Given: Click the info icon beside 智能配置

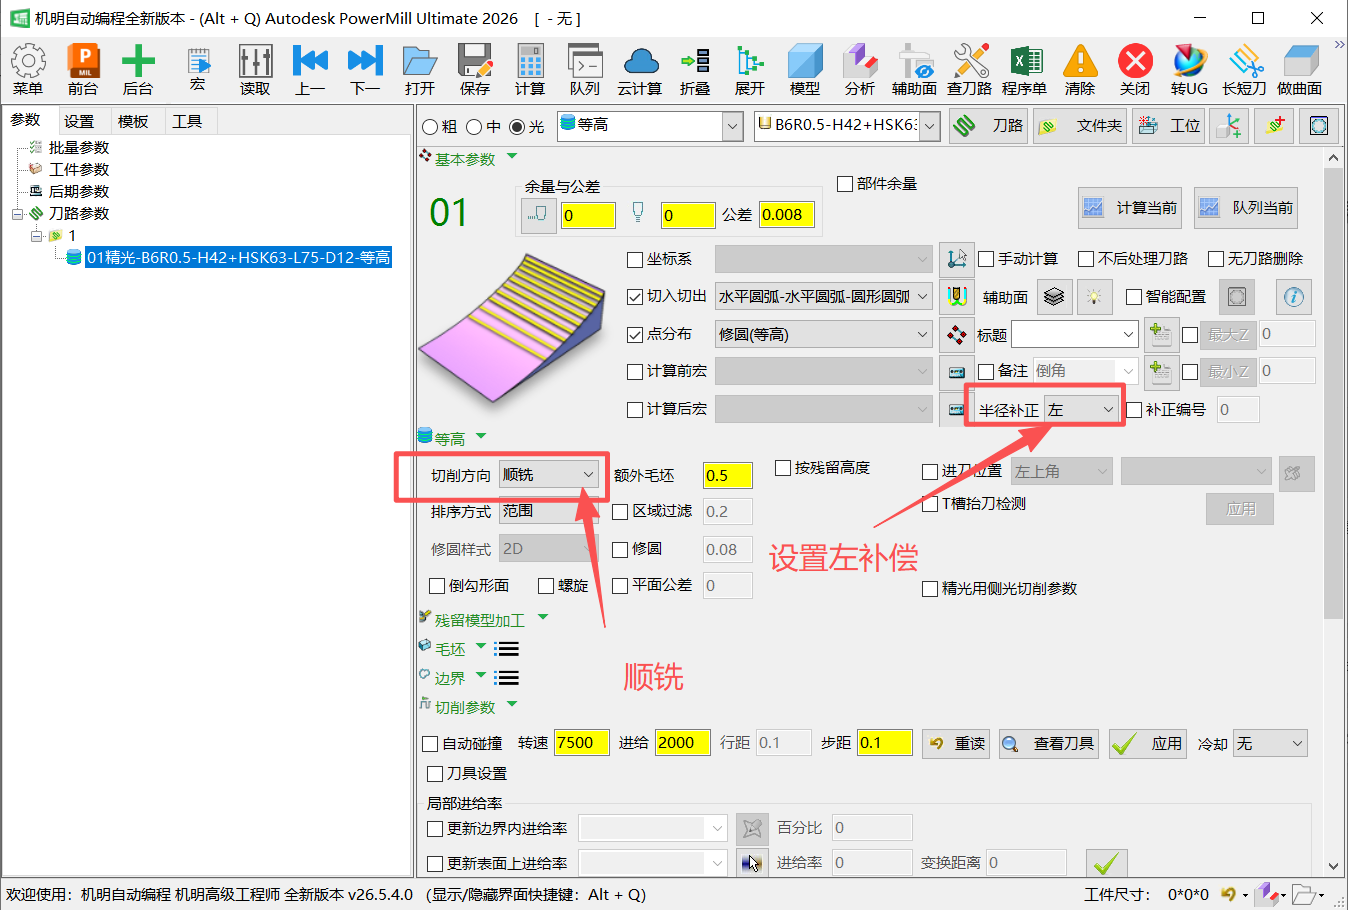Looking at the screenshot, I should 1294,297.
